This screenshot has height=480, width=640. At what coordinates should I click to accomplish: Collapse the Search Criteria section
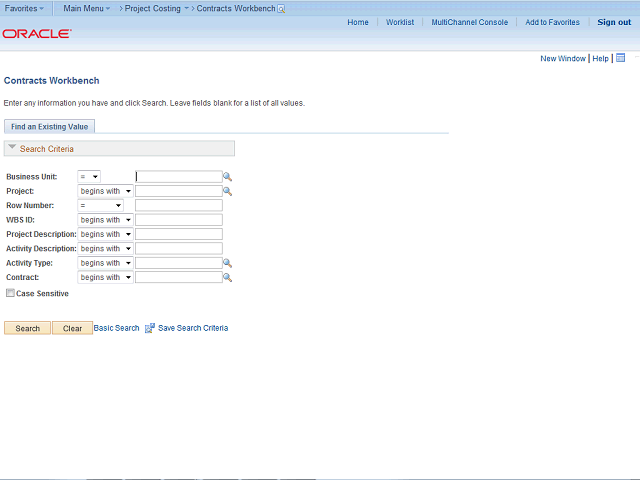[x=12, y=147]
